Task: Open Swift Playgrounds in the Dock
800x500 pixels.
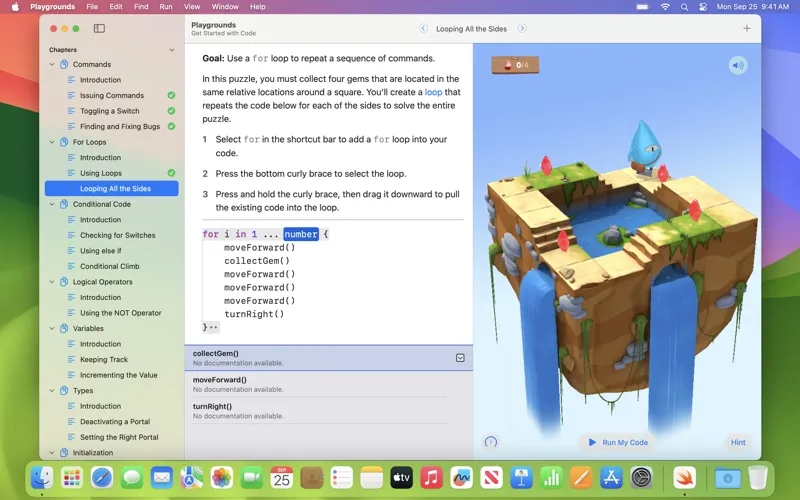Action: pos(684,478)
